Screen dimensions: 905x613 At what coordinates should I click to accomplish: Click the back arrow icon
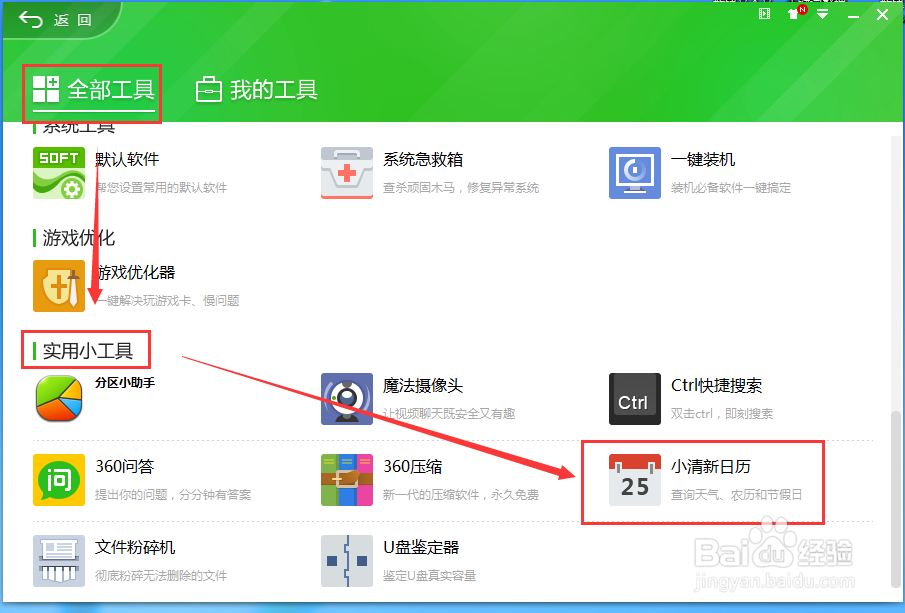(31, 20)
